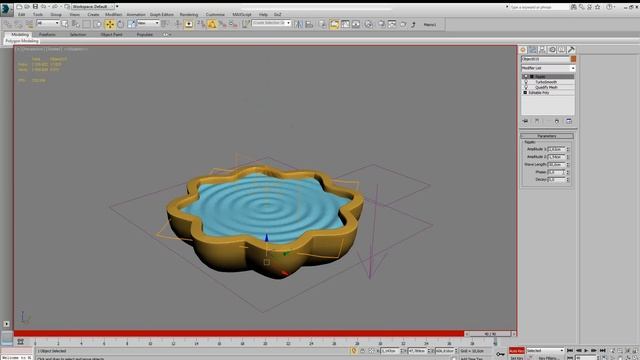
Task: Click the object color swatch
Action: pyautogui.click(x=573, y=59)
